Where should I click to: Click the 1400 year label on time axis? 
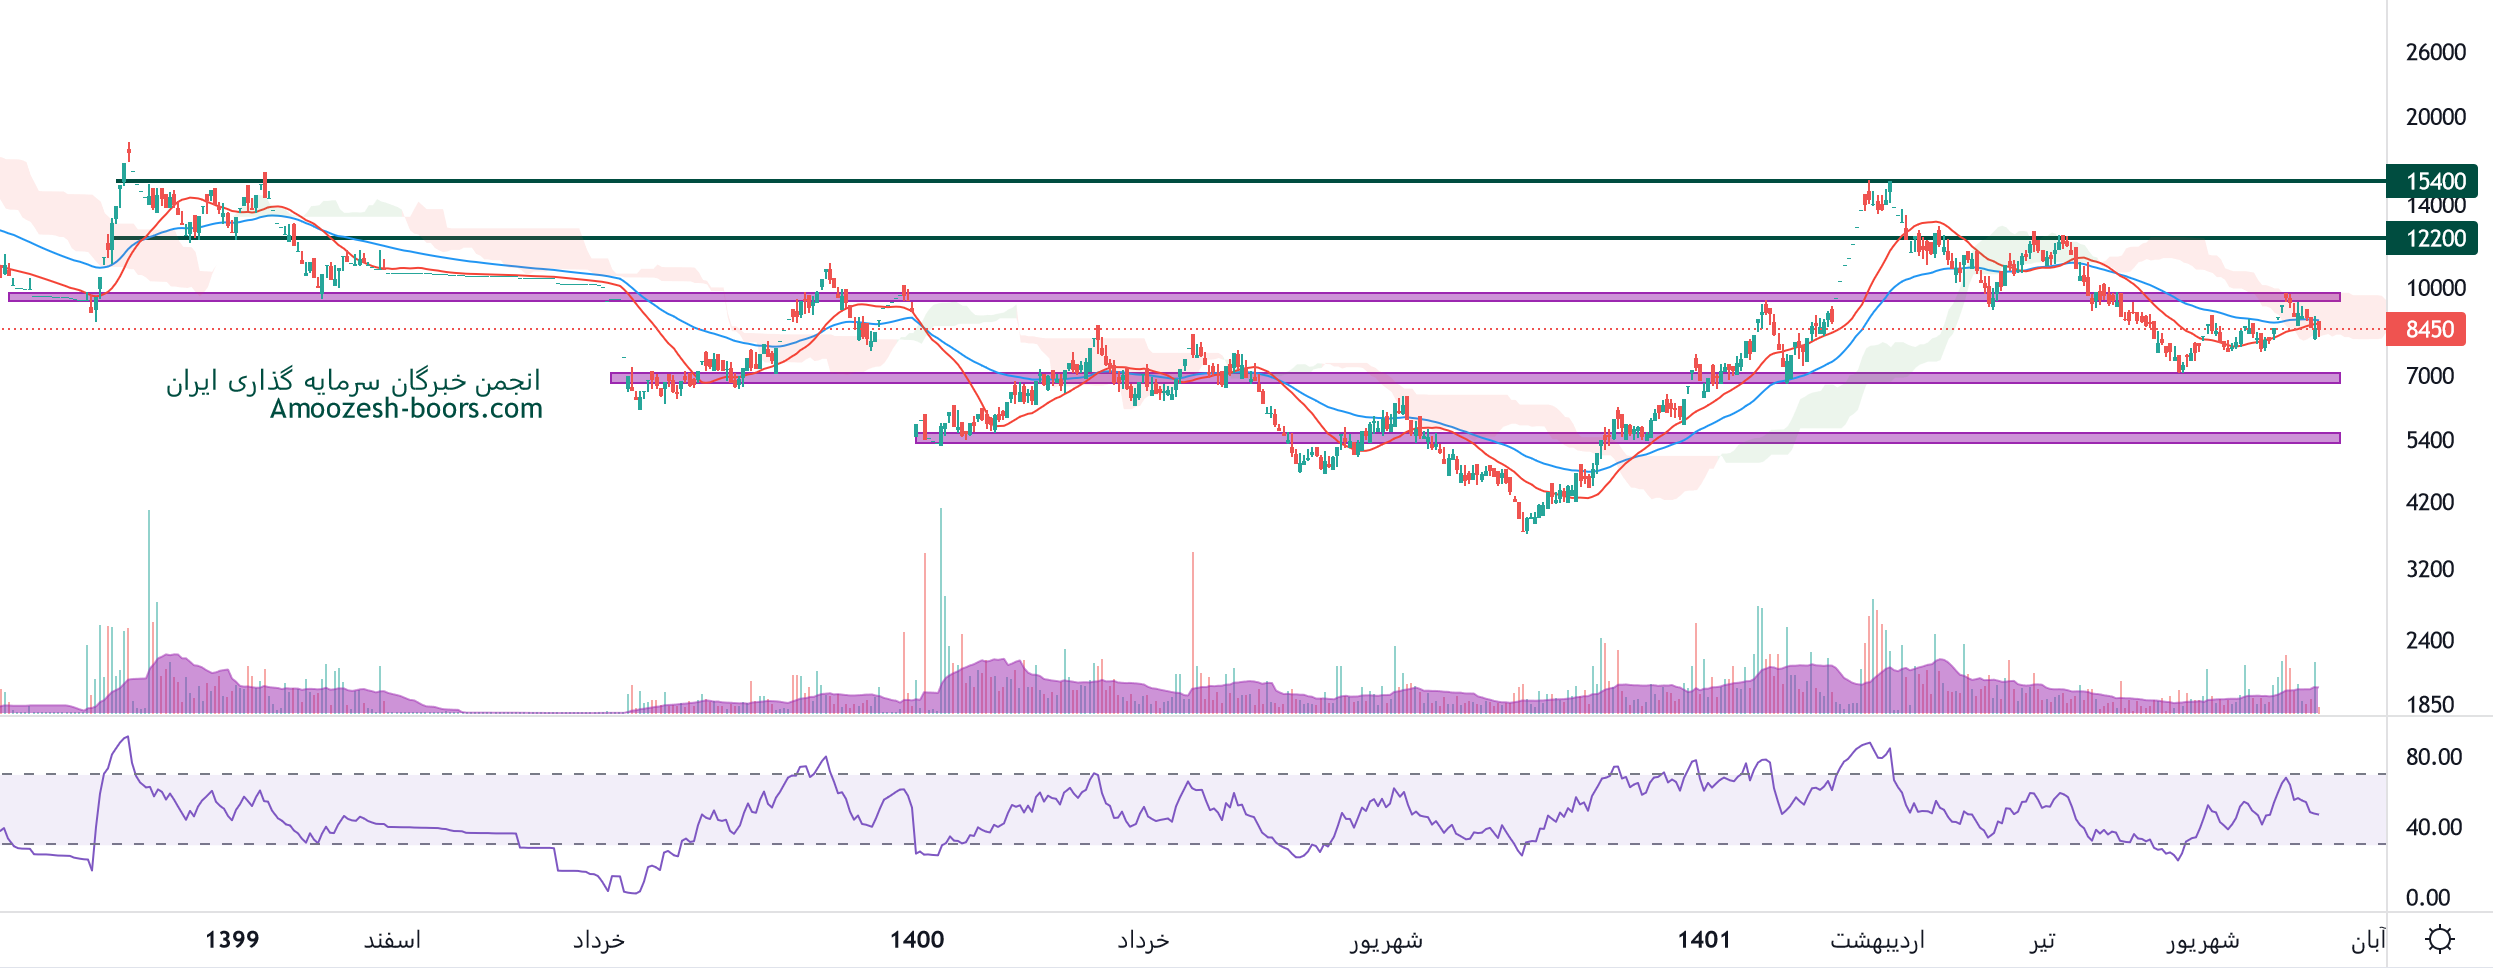917,940
